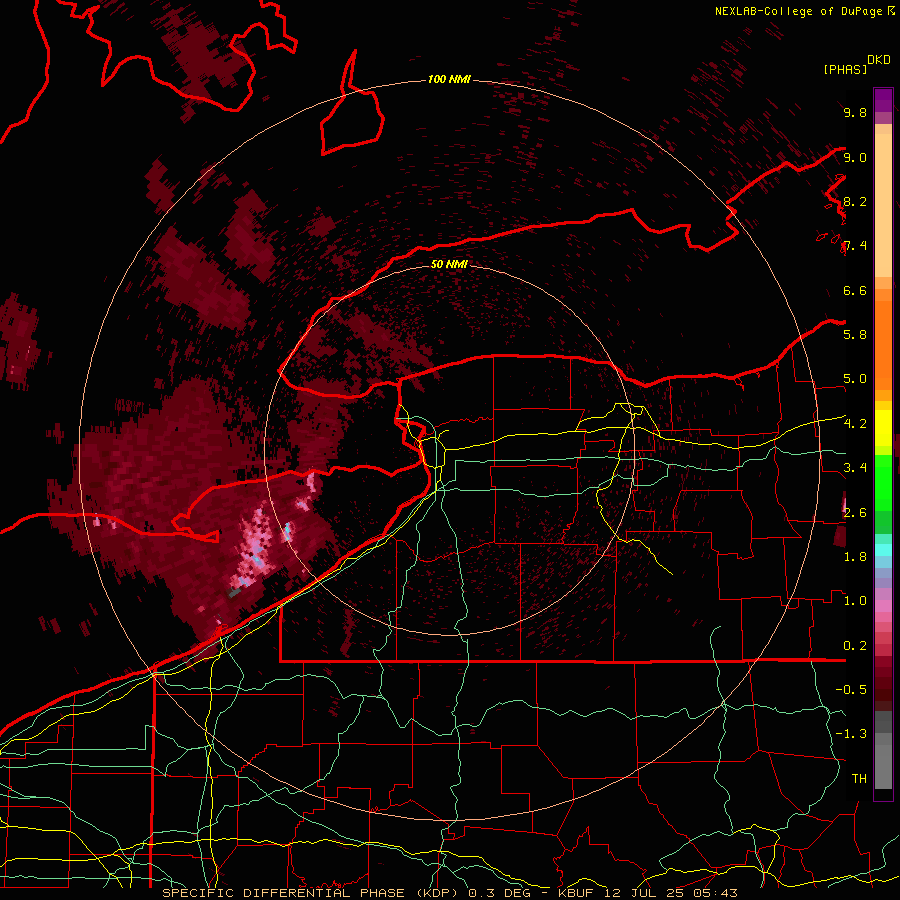Click the 6.6 scale value
900x900 pixels.
855,290
